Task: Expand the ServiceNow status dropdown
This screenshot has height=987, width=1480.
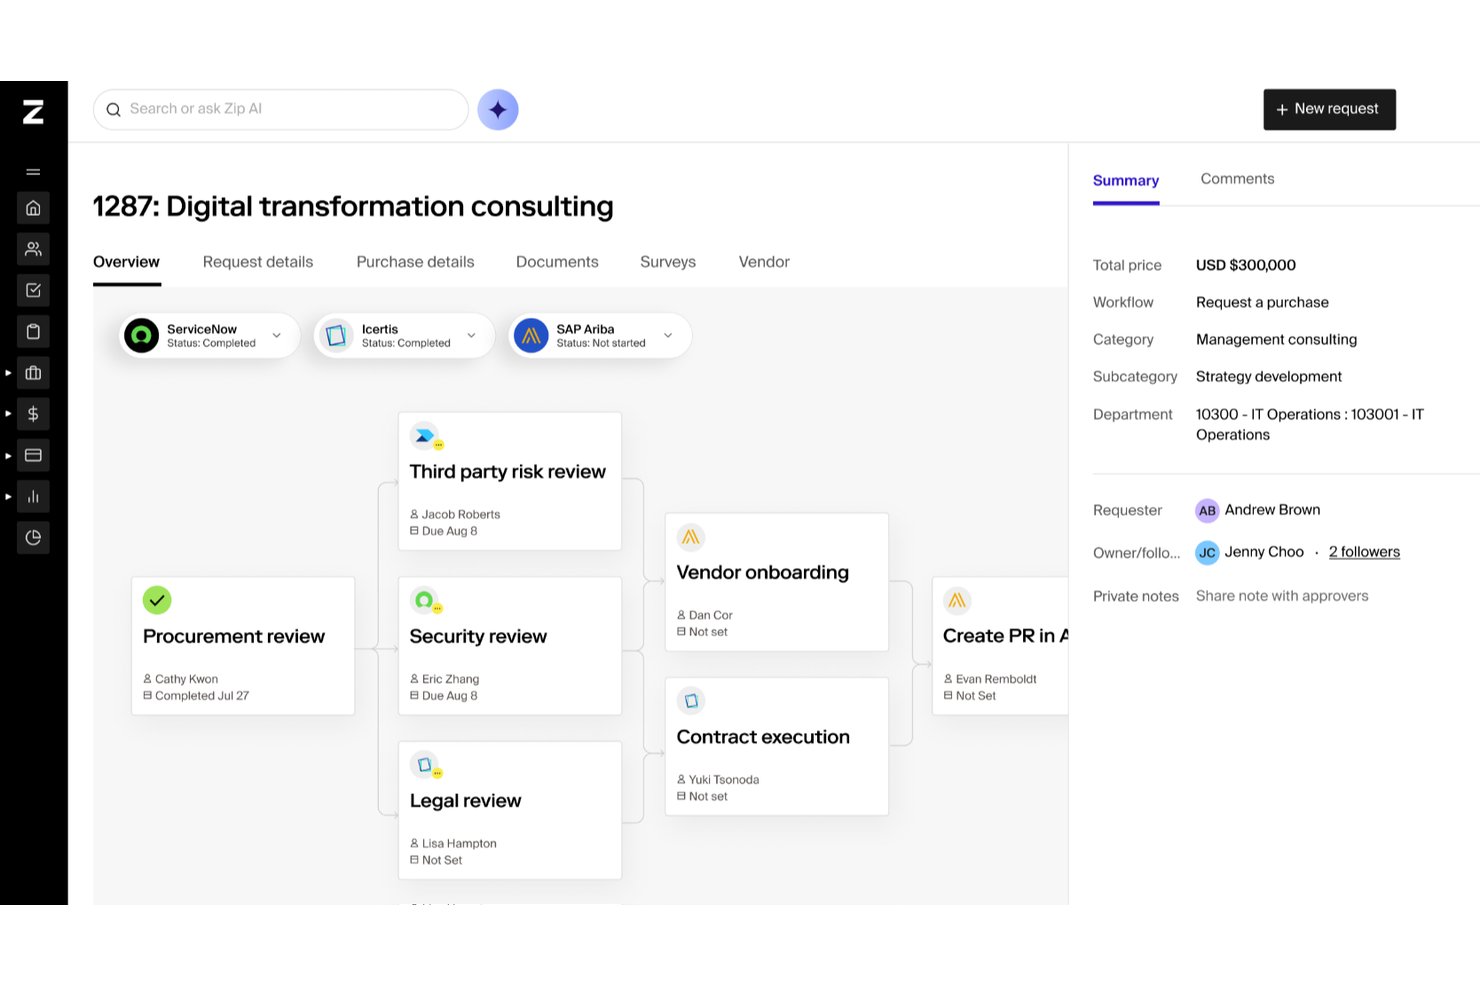Action: [x=277, y=336]
